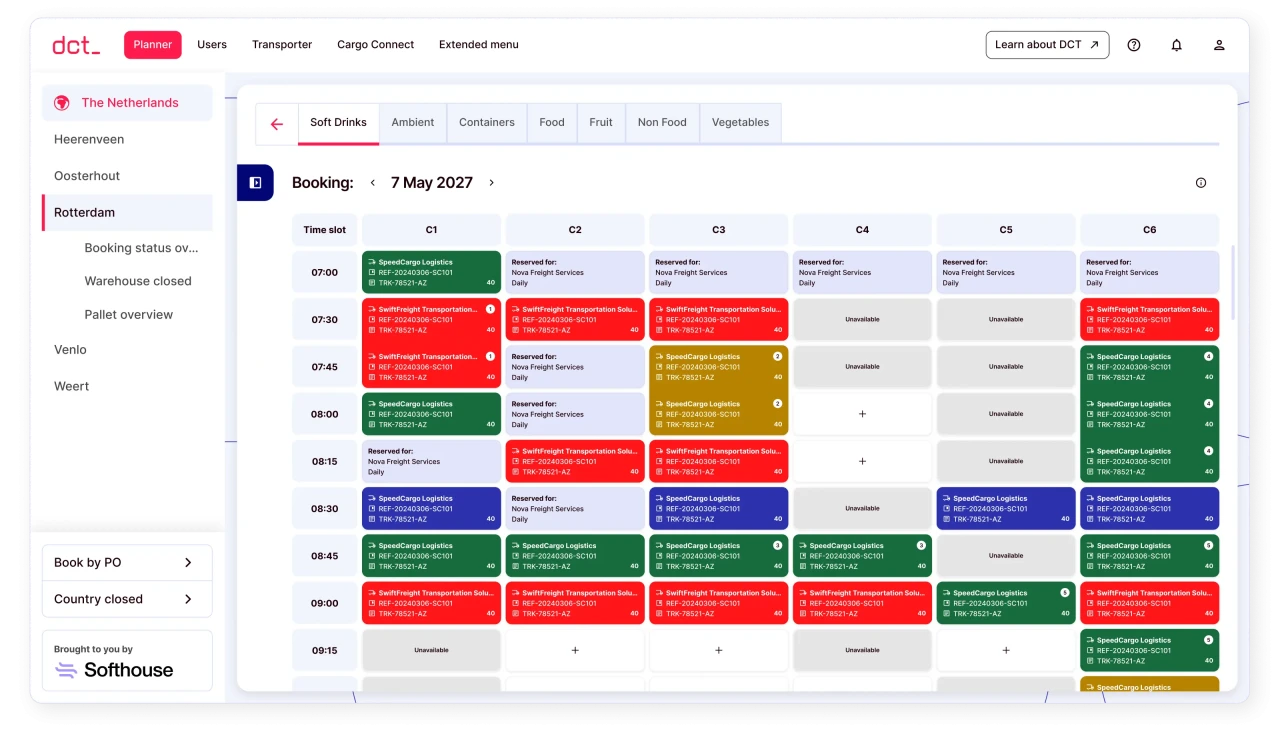Viewport: 1280px width, 732px height.
Task: Switch to the Containers tab
Action: tap(486, 123)
